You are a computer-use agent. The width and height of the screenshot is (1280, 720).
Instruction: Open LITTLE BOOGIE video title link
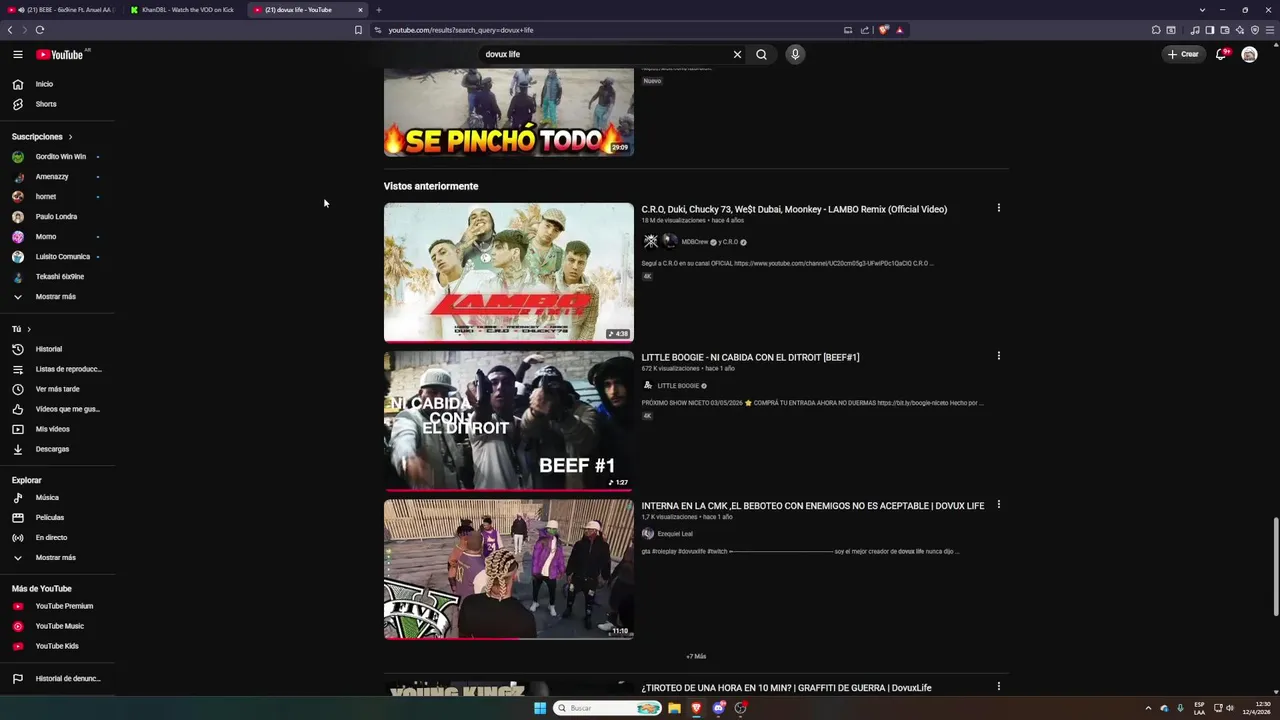coord(750,357)
